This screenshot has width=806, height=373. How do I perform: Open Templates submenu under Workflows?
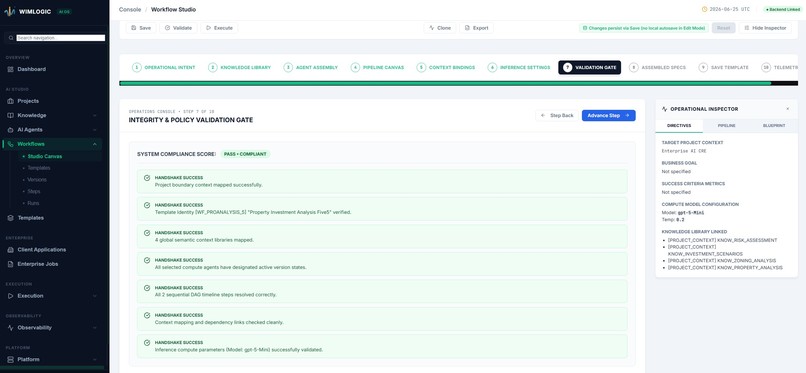click(x=39, y=168)
